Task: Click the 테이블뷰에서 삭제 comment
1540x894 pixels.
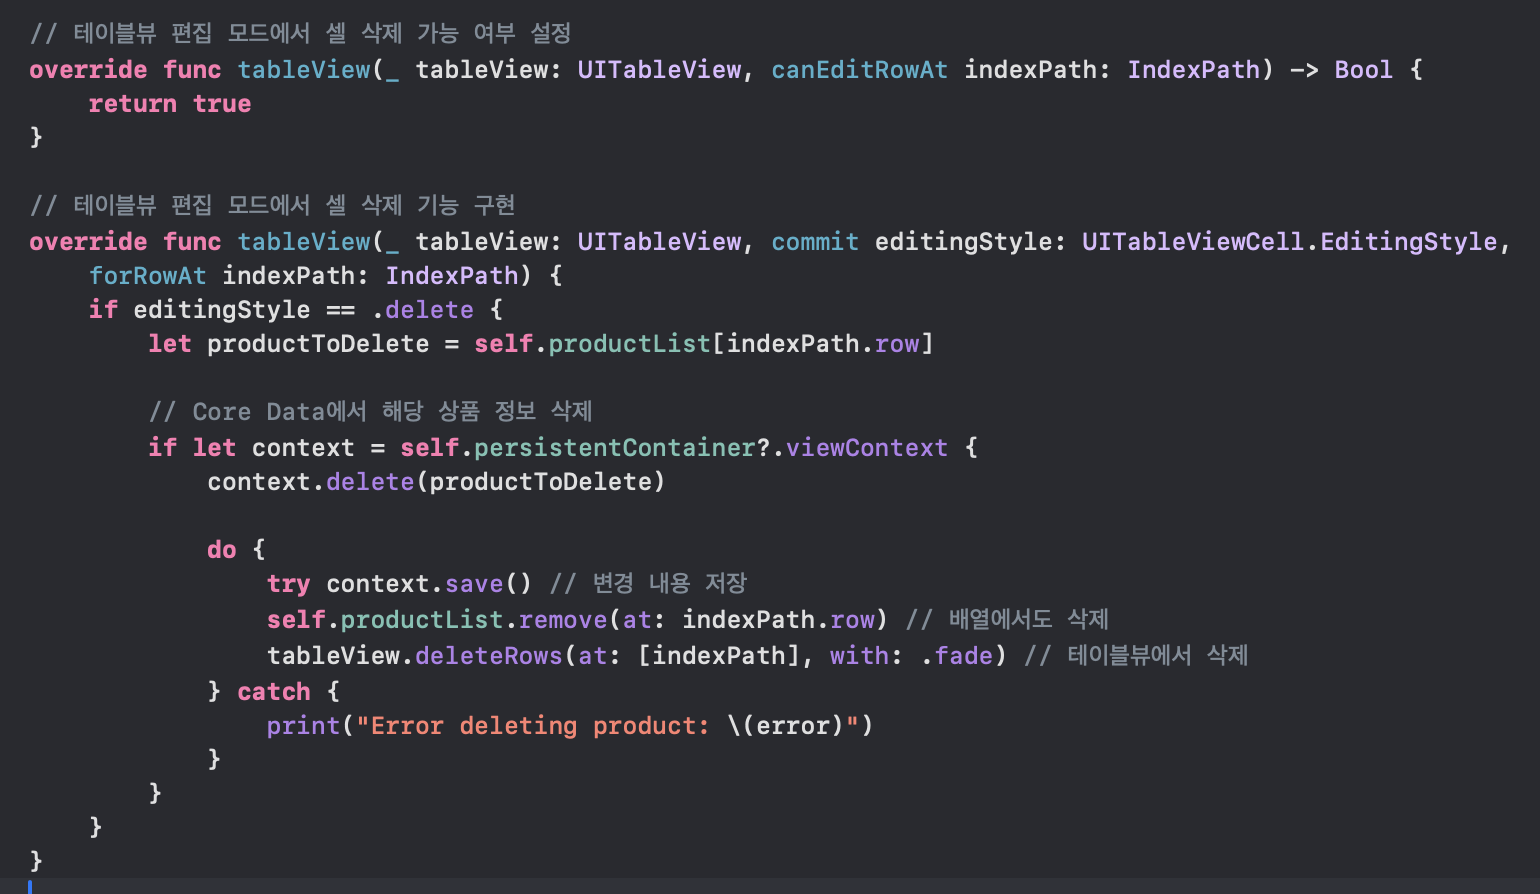Action: 1136,656
